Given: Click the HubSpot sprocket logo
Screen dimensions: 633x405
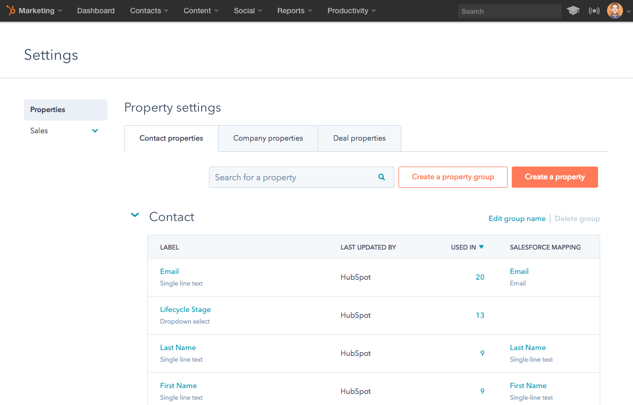Looking at the screenshot, I should click(11, 11).
